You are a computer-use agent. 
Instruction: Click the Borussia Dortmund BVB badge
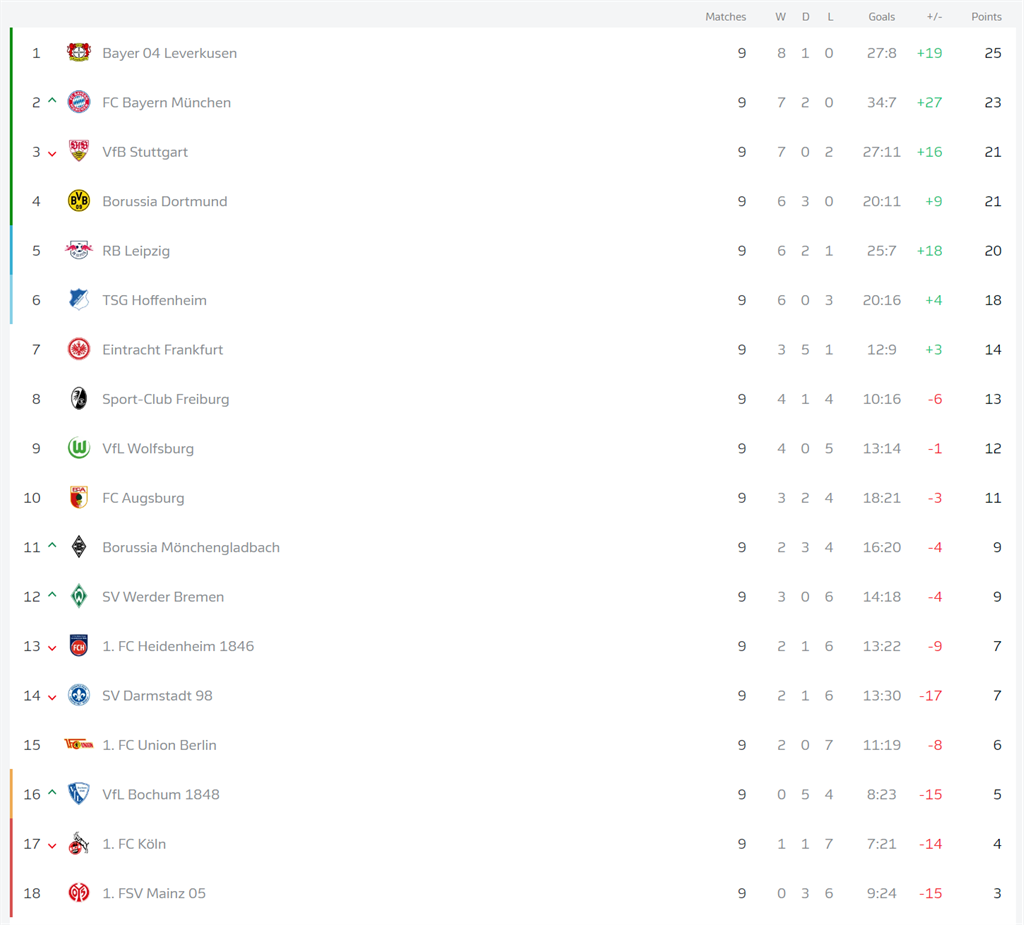click(79, 201)
